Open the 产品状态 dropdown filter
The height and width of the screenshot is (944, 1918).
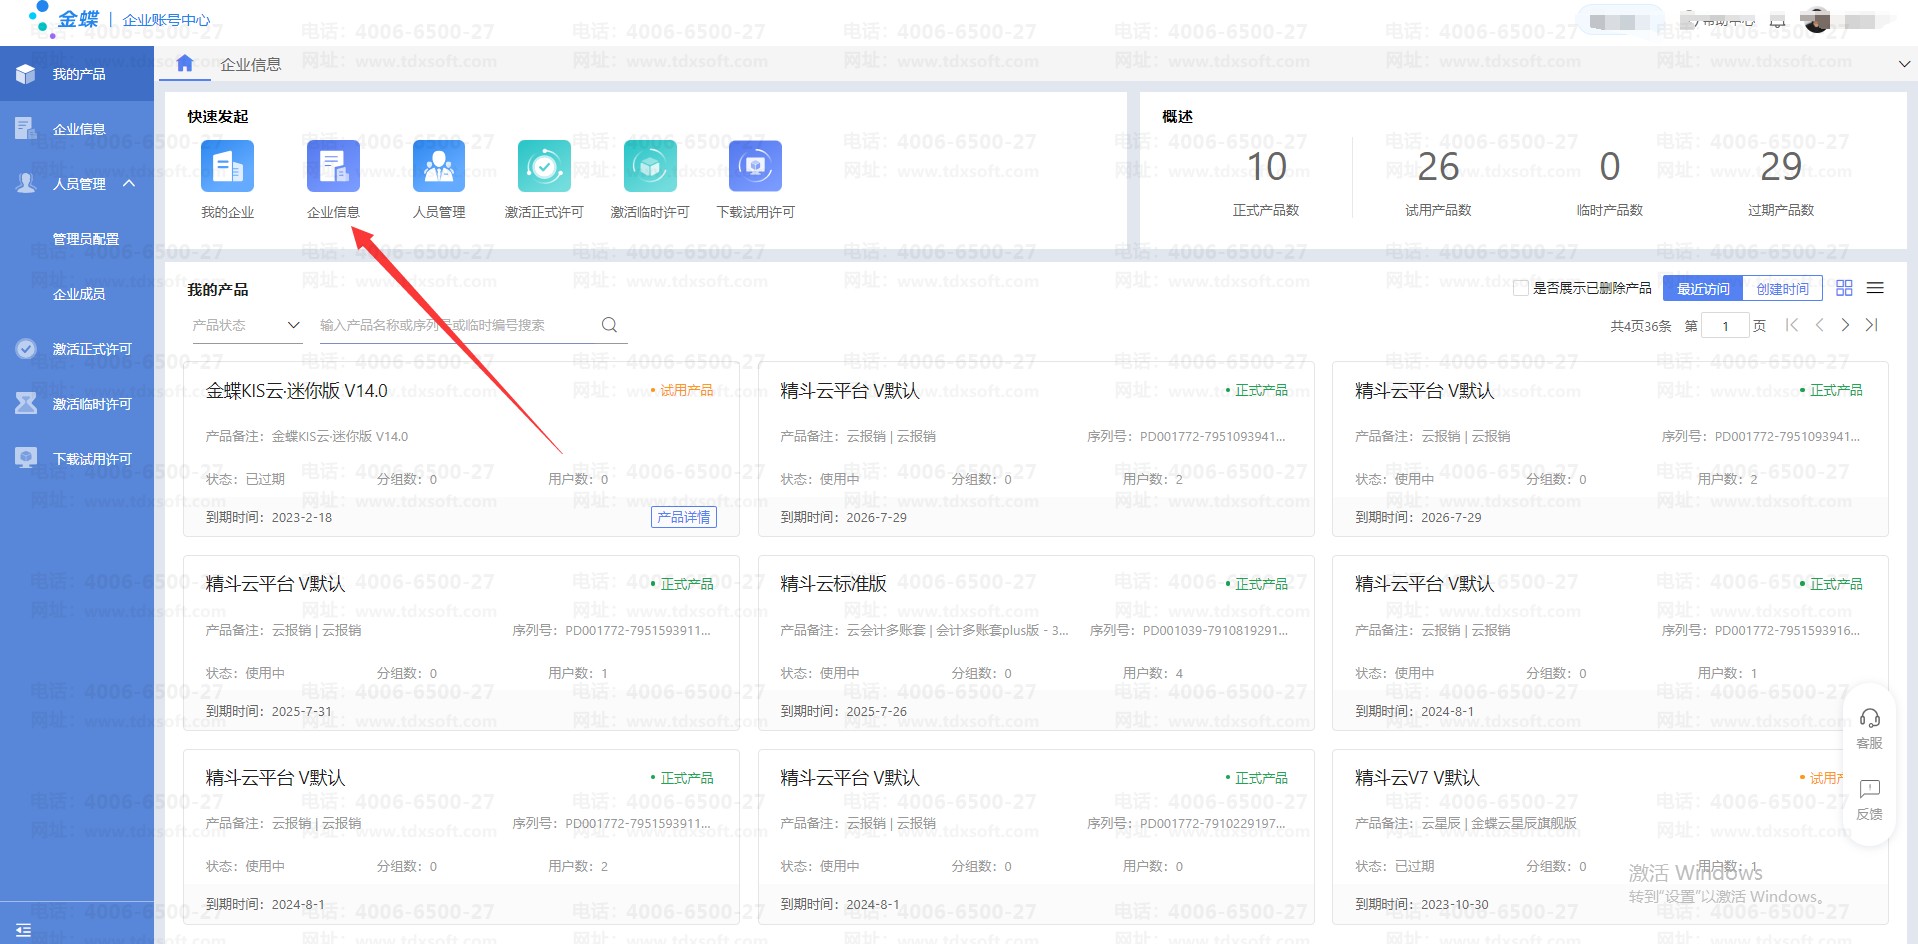[246, 325]
